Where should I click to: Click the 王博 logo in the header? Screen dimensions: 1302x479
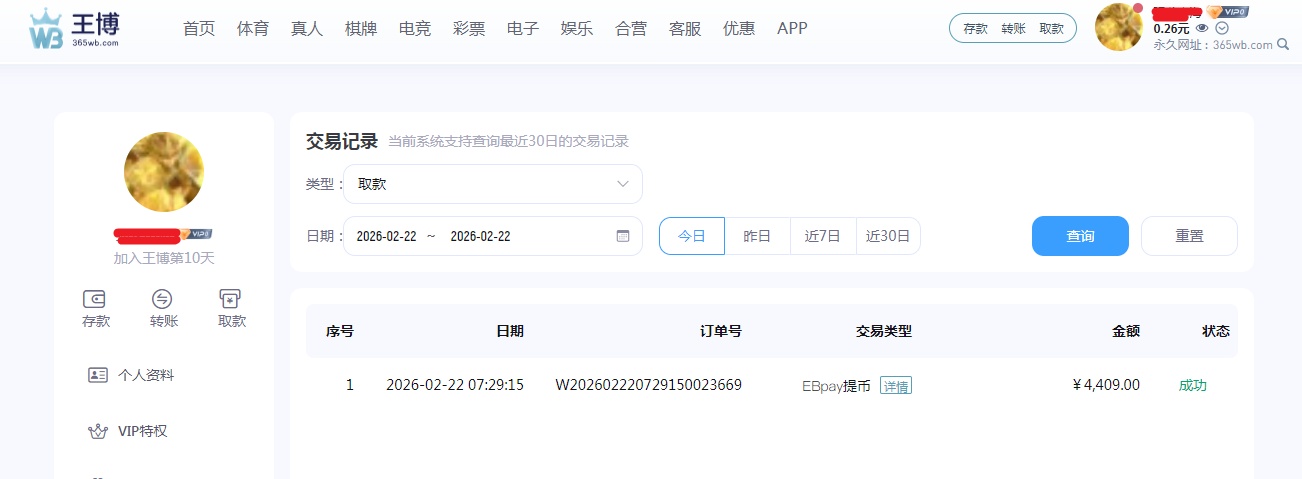pyautogui.click(x=75, y=30)
